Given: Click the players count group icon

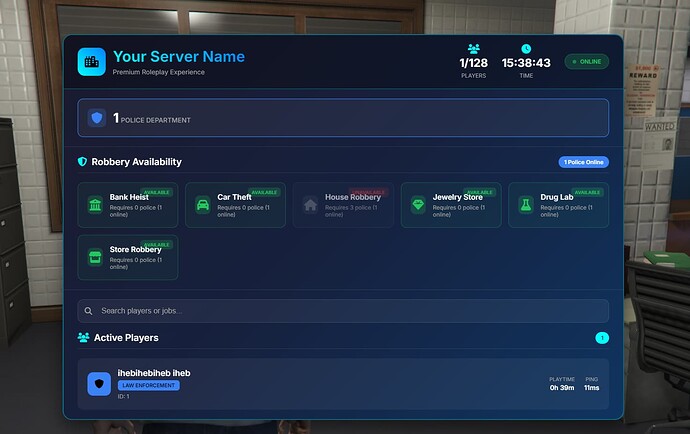Looking at the screenshot, I should (x=474, y=48).
